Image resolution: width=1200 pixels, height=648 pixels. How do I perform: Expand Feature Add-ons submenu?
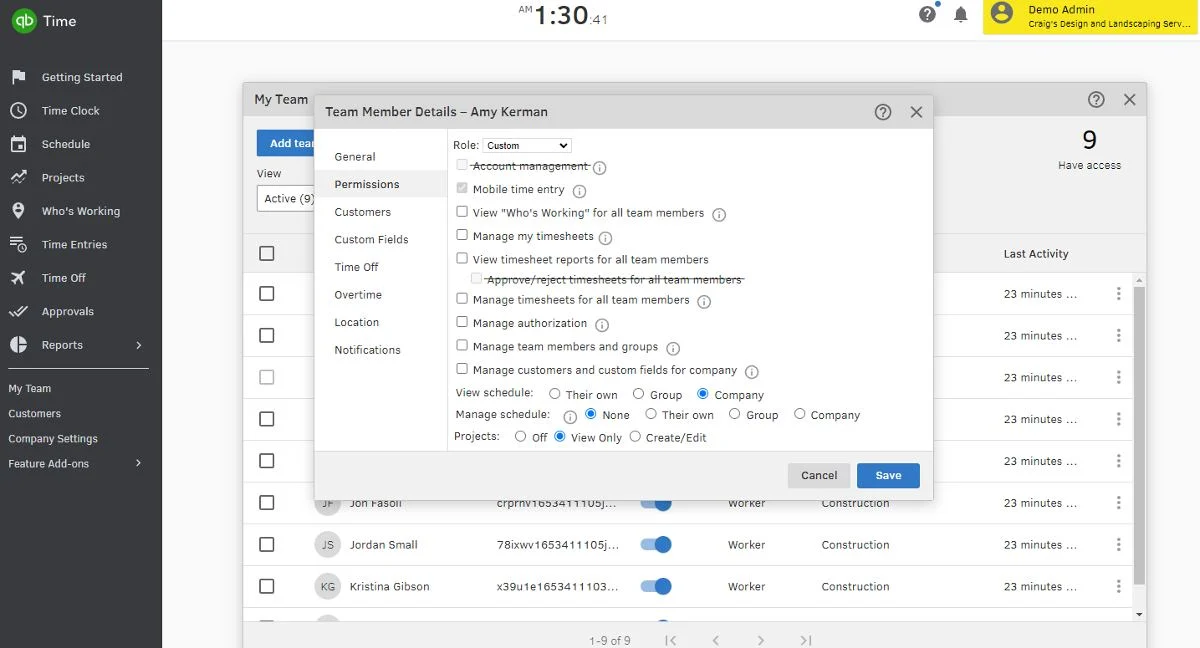point(138,464)
